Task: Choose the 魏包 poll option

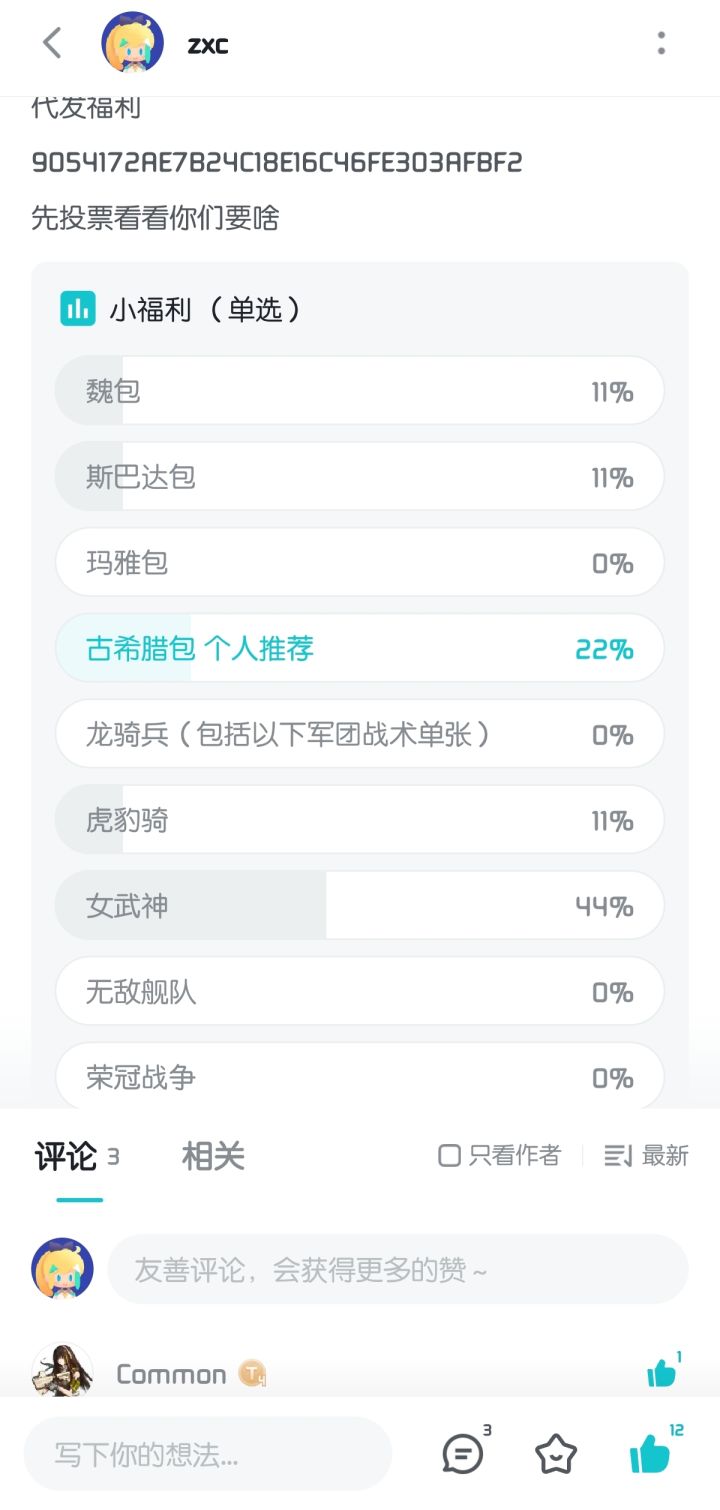Action: tap(360, 391)
